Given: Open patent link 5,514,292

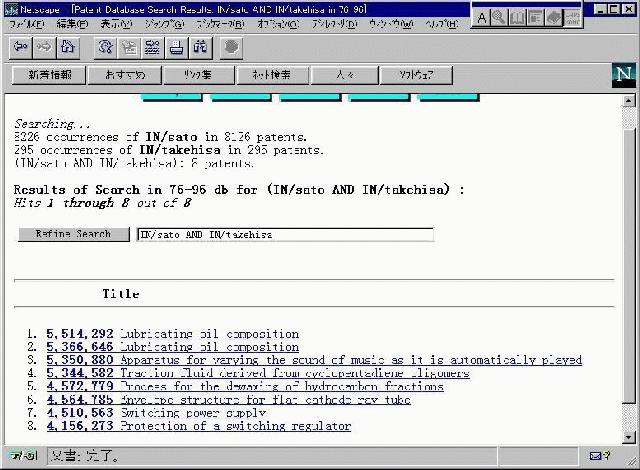Looking at the screenshot, I should pos(80,334).
